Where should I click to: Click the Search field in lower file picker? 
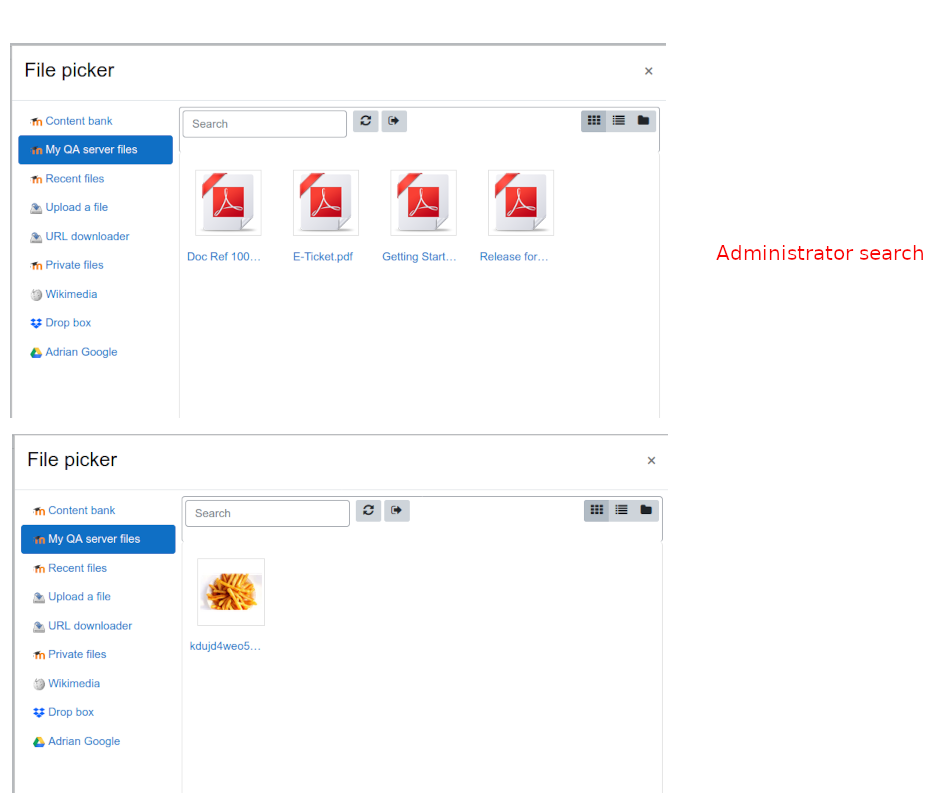[x=268, y=513]
